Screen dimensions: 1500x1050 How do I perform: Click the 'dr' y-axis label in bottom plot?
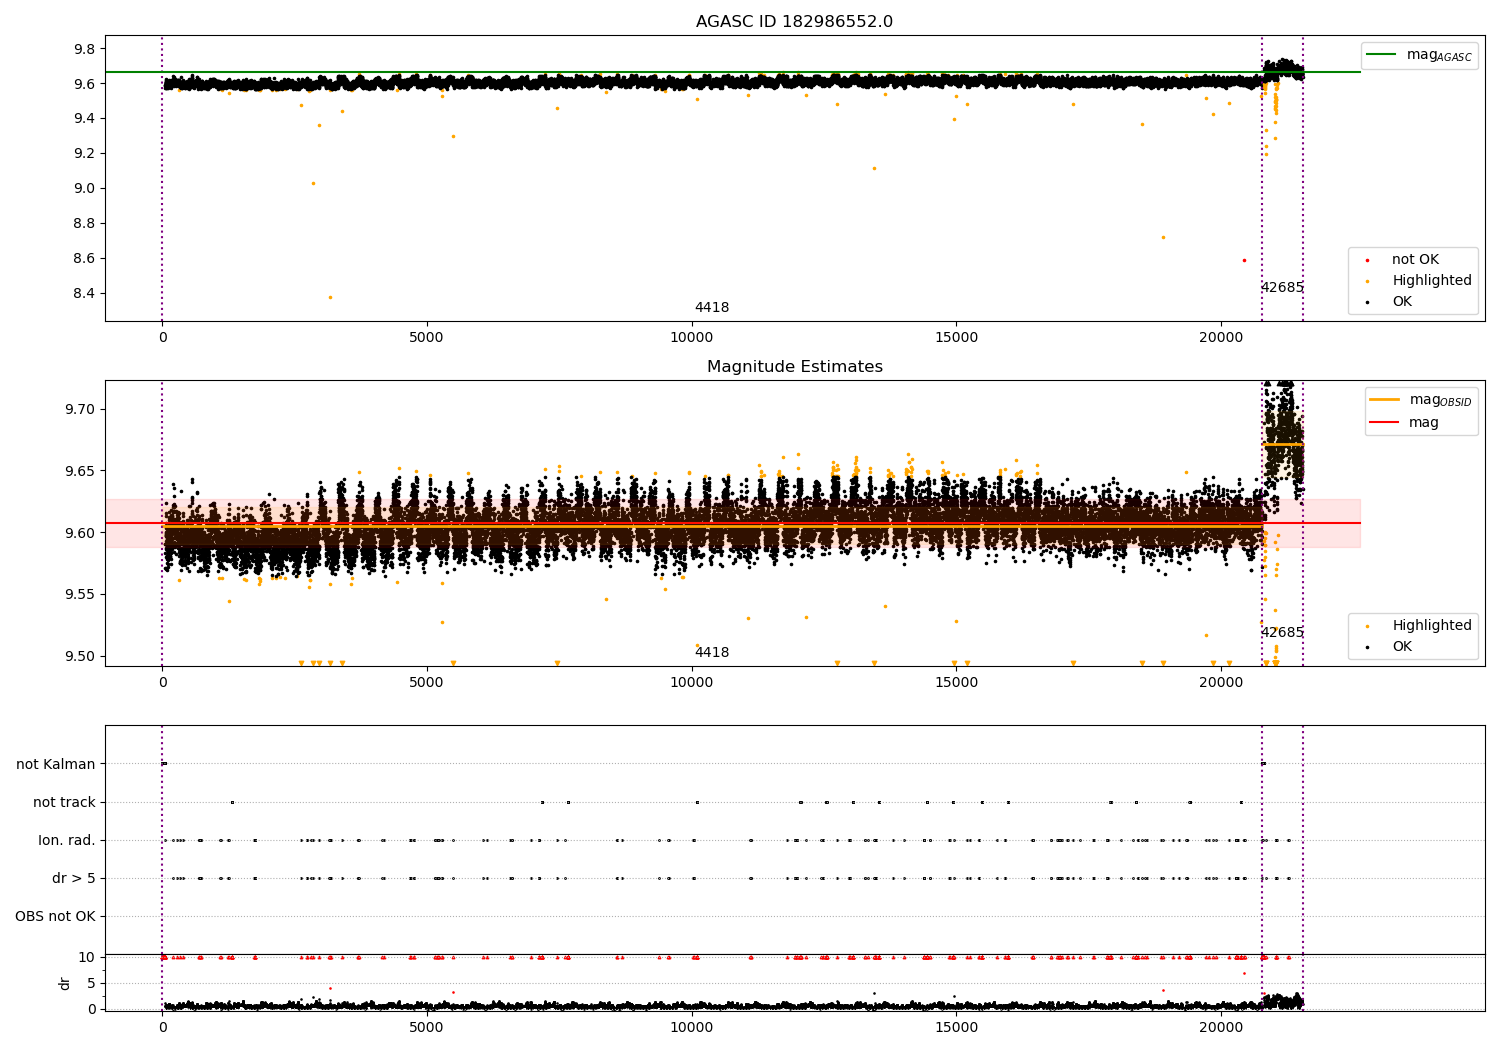click(x=65, y=983)
